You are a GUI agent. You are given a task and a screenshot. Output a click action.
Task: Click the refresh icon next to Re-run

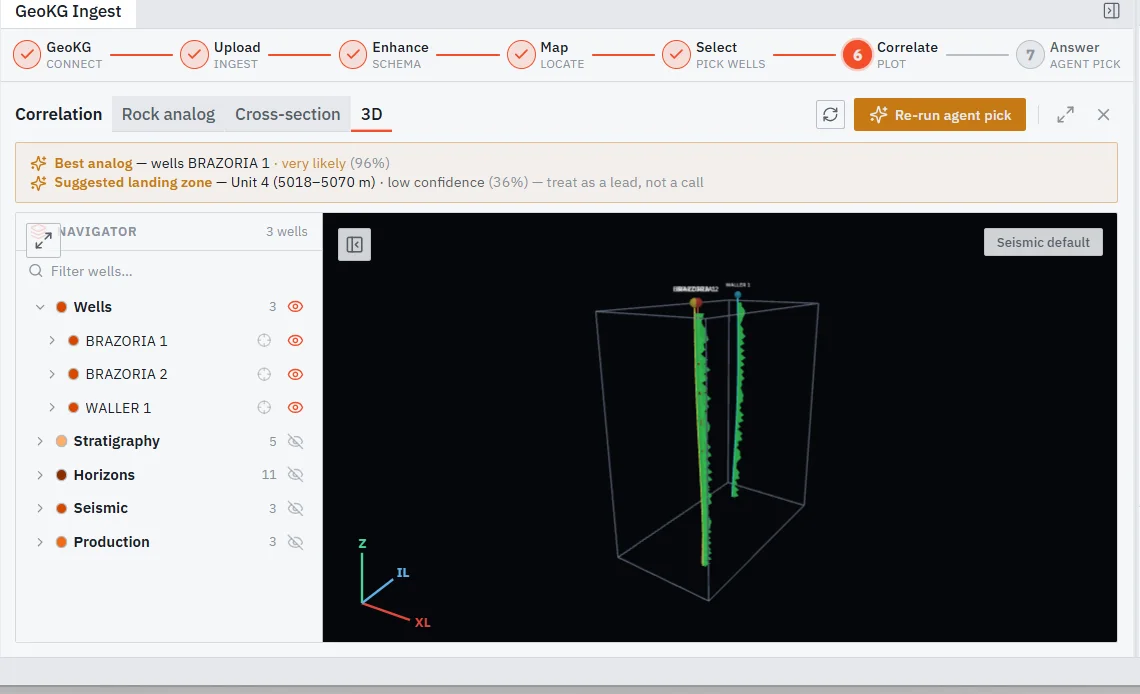tap(830, 115)
